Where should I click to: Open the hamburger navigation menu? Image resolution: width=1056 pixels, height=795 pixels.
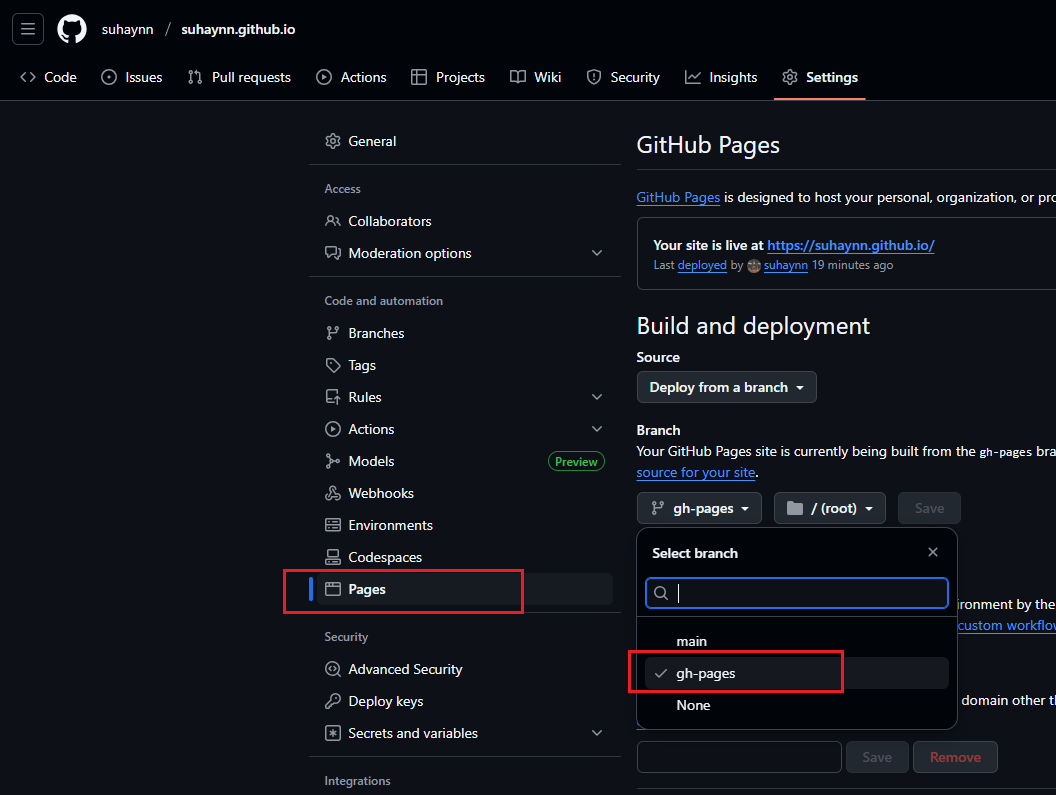(x=28, y=29)
